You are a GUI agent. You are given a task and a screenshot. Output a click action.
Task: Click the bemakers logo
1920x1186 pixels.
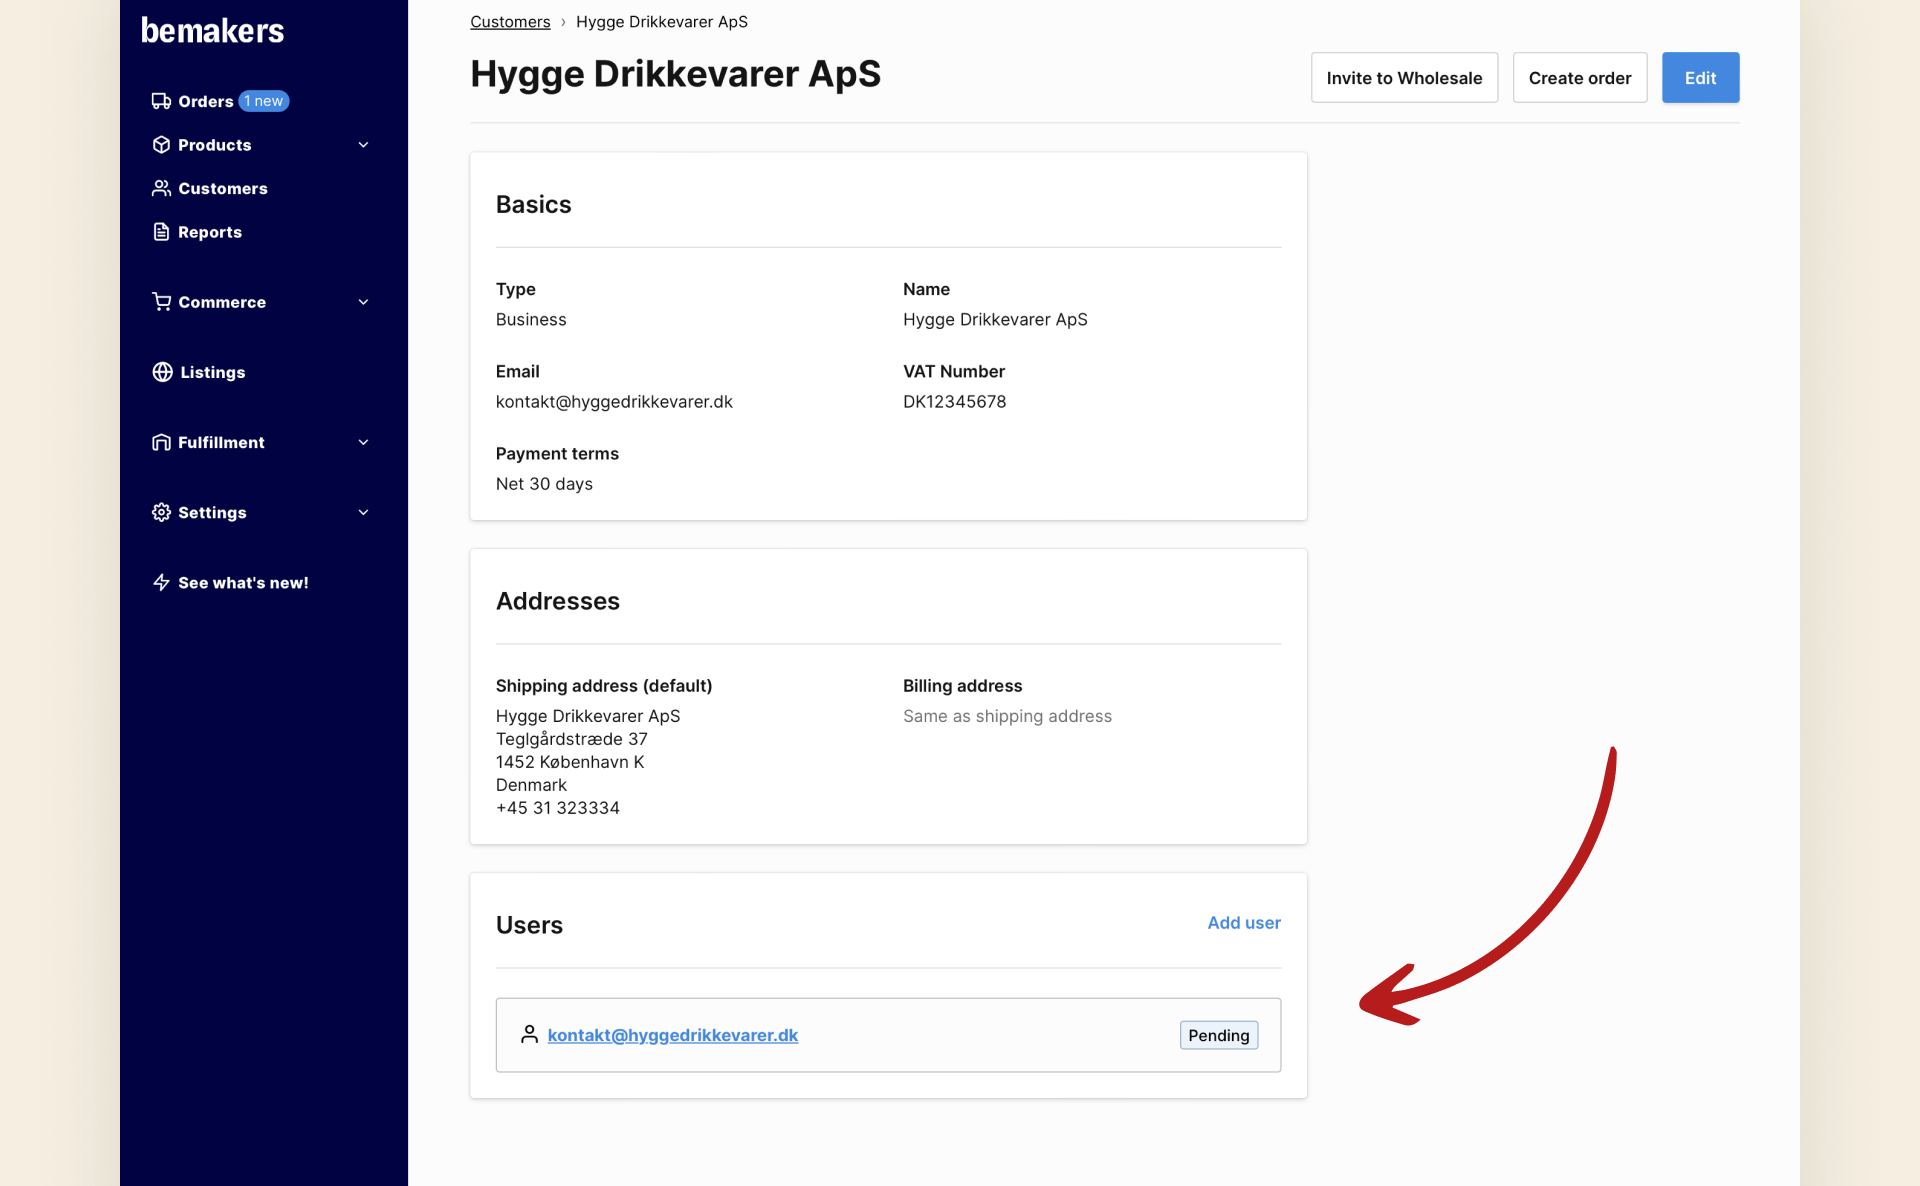[x=212, y=31]
